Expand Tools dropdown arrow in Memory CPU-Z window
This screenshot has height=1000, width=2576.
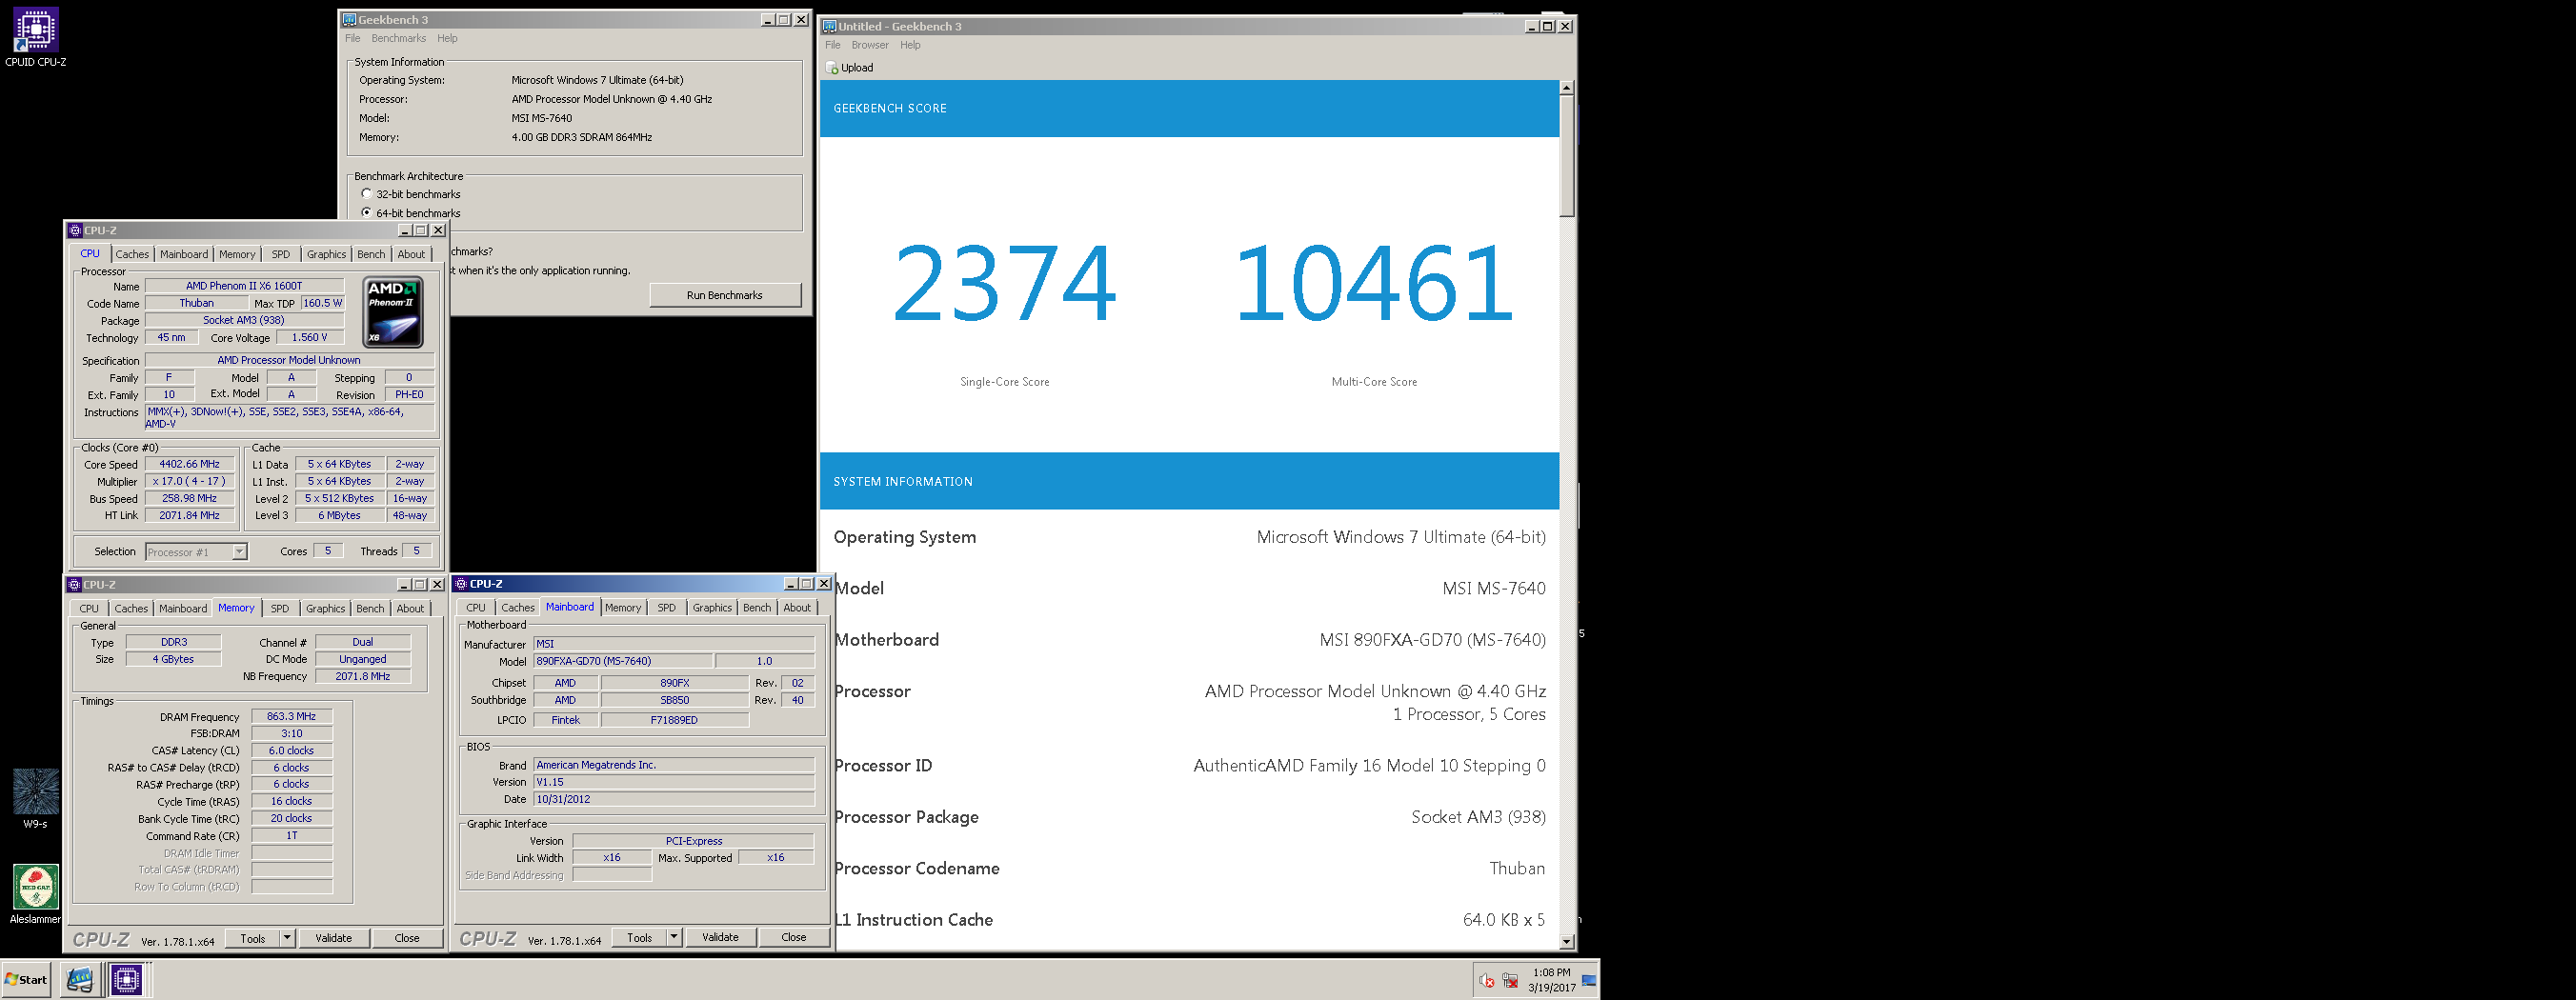(287, 938)
